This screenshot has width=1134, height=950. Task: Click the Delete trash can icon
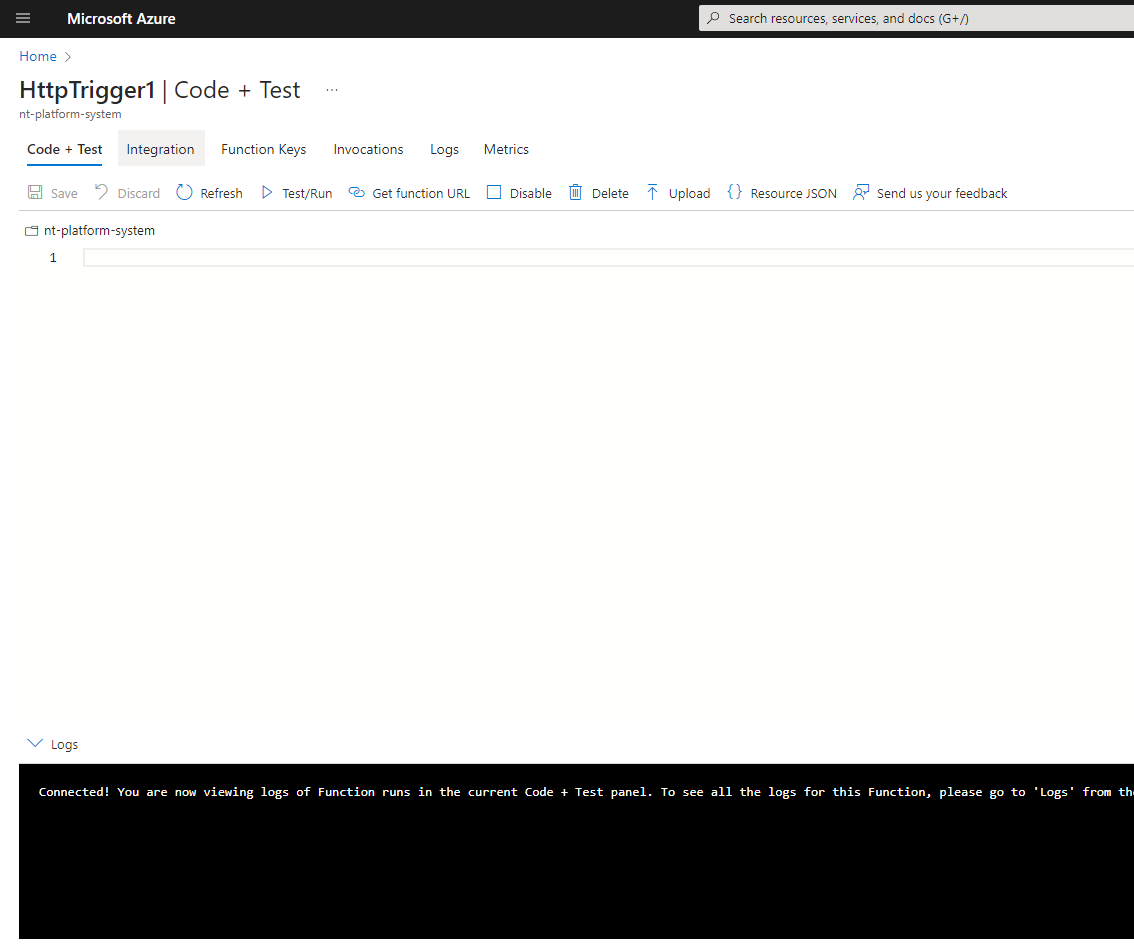[x=575, y=192]
